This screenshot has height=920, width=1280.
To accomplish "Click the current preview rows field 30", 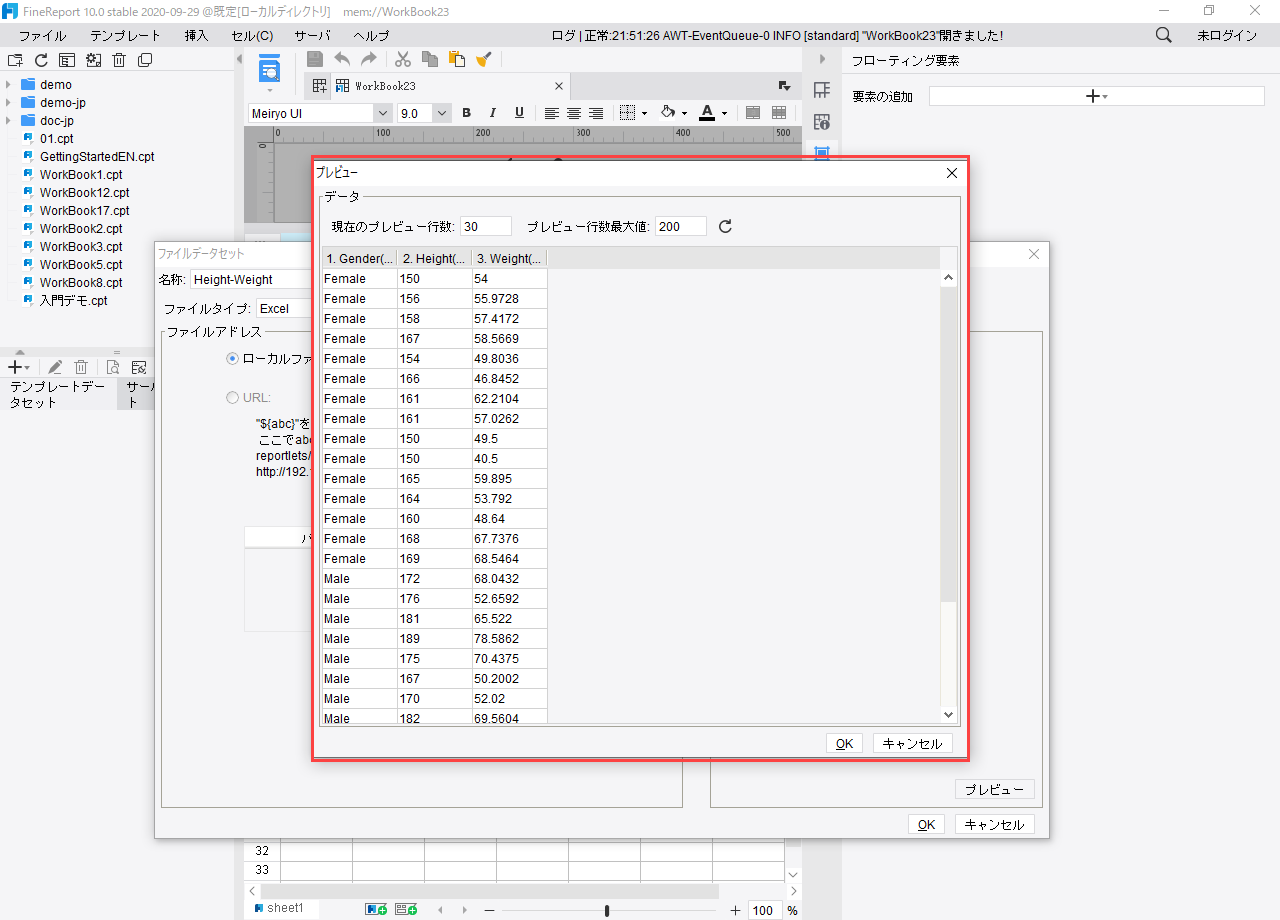I will click(485, 227).
